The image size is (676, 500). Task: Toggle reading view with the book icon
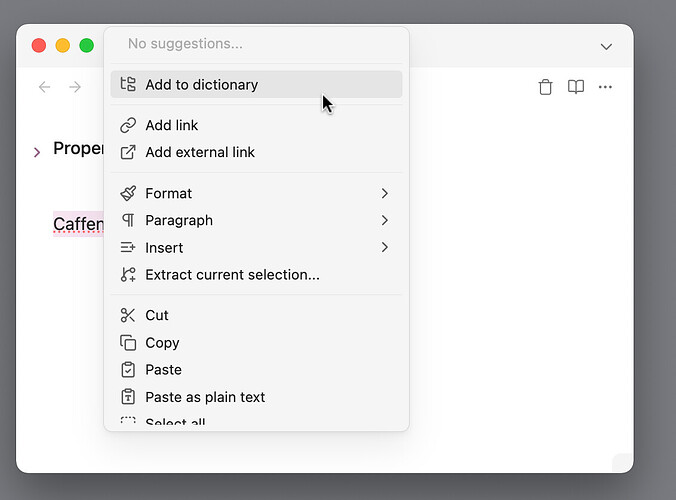click(576, 87)
